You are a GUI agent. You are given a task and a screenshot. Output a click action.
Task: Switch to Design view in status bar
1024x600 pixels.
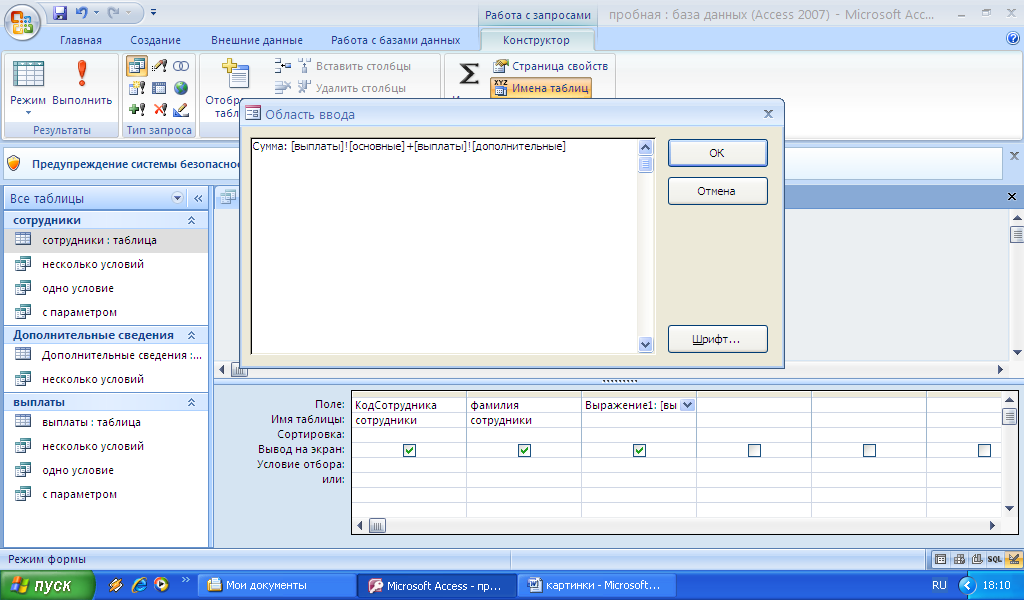click(1014, 559)
